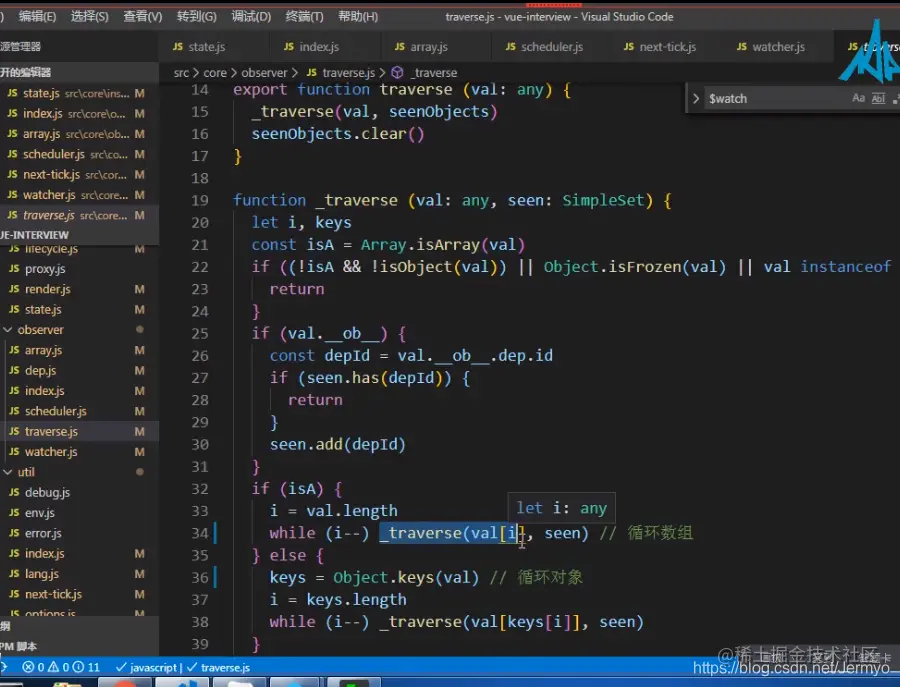Open error.js in the util folder

79,533
